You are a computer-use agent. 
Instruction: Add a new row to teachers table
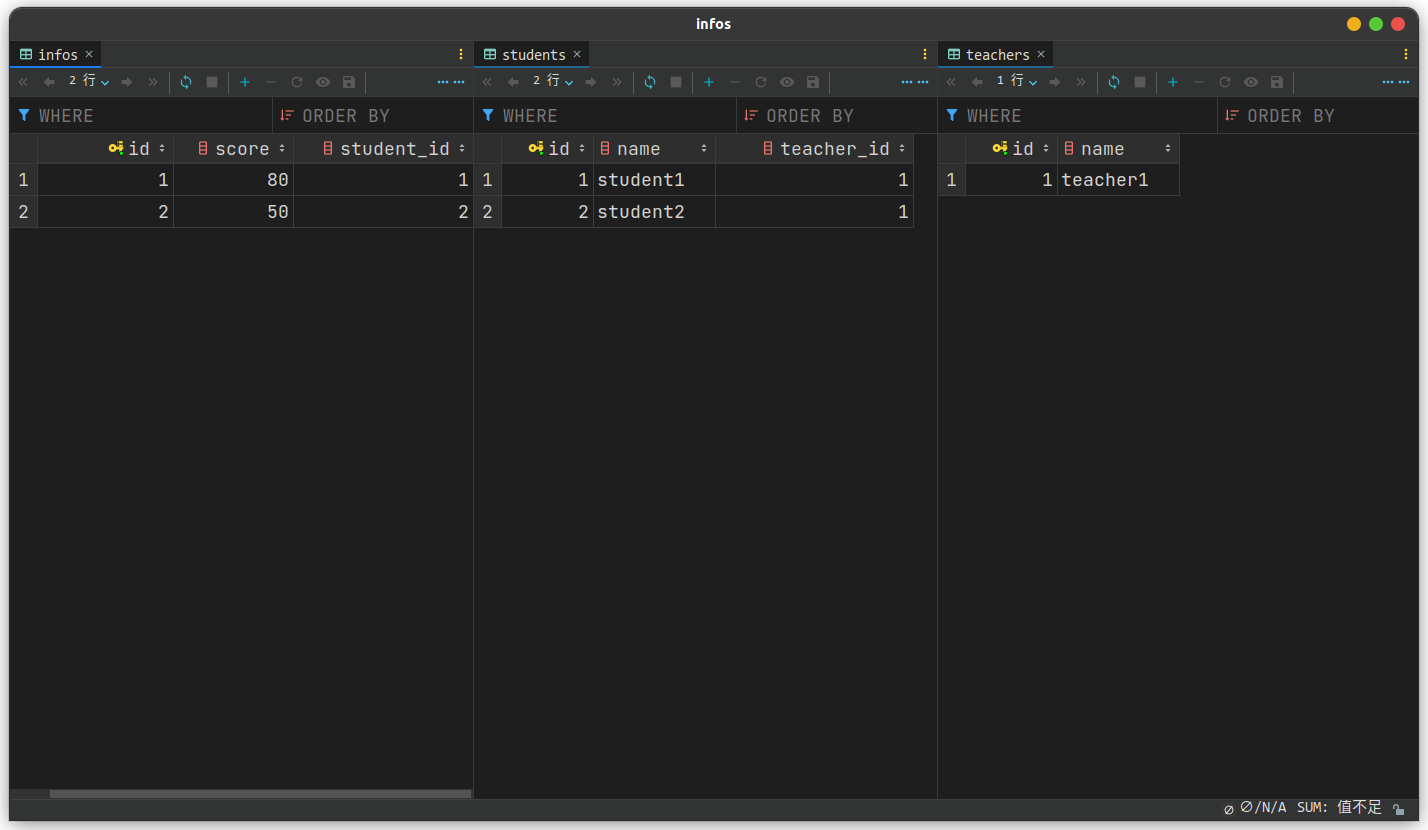click(x=1173, y=82)
